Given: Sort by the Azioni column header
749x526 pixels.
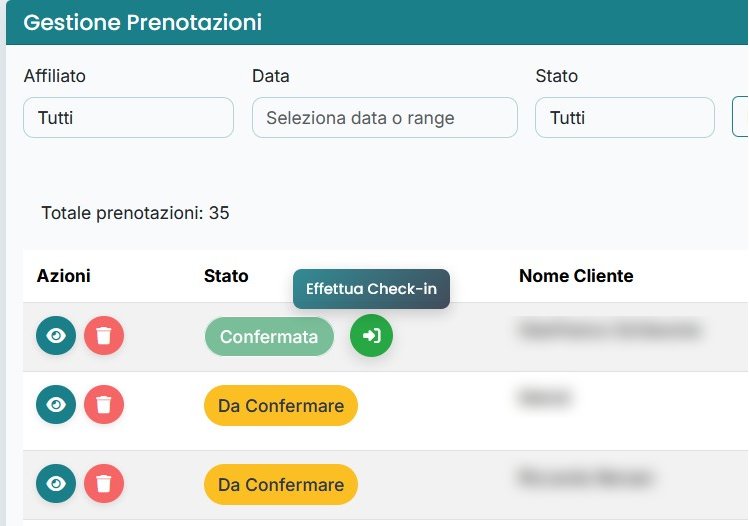Looking at the screenshot, I should (x=64, y=276).
